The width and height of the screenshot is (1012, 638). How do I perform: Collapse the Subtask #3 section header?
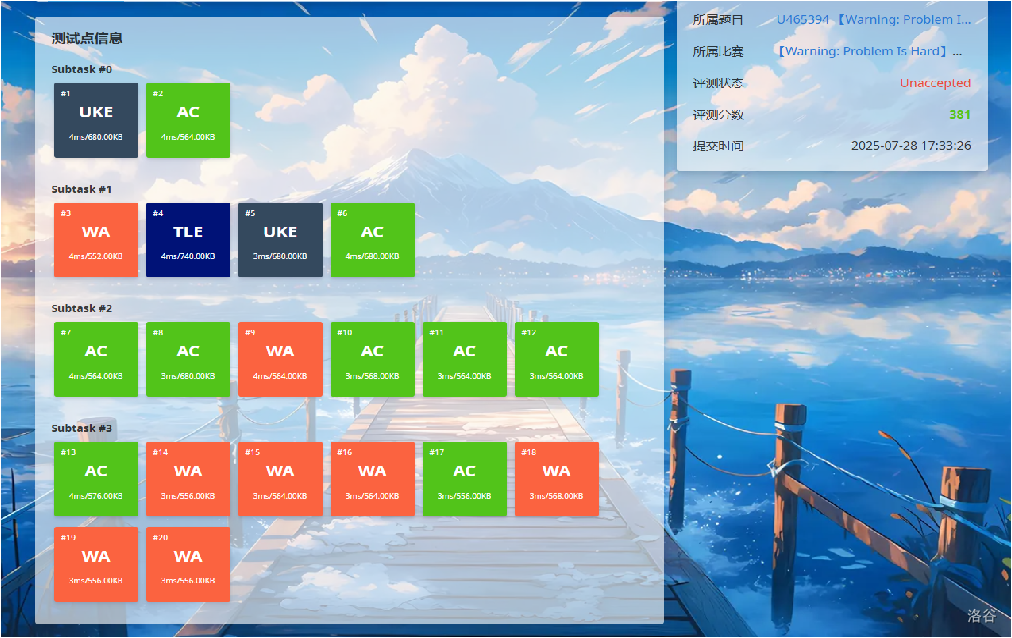[82, 428]
